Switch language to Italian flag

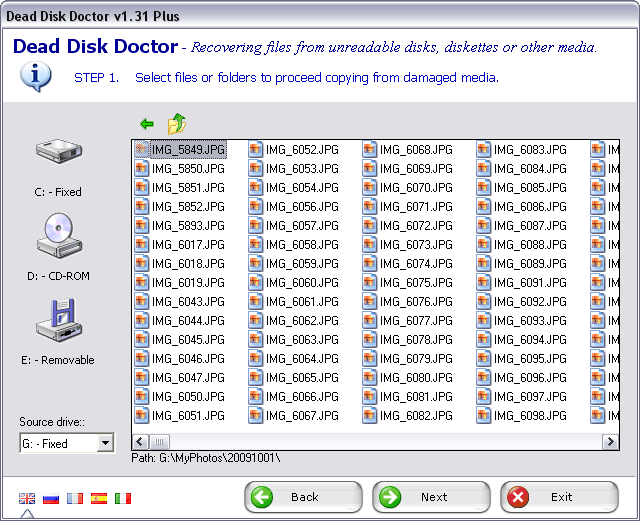pyautogui.click(x=123, y=499)
